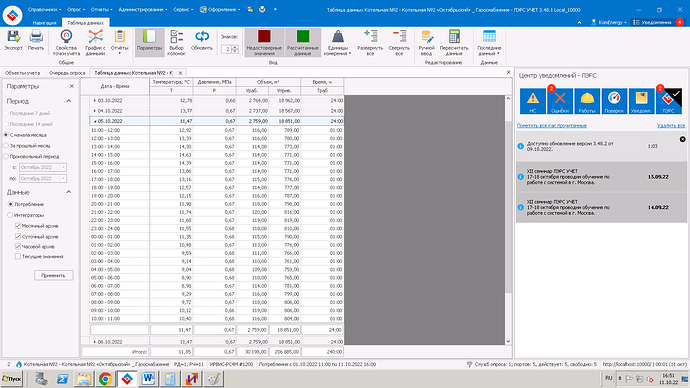Collapse the Данные section
The image size is (690, 388).
(69, 192)
